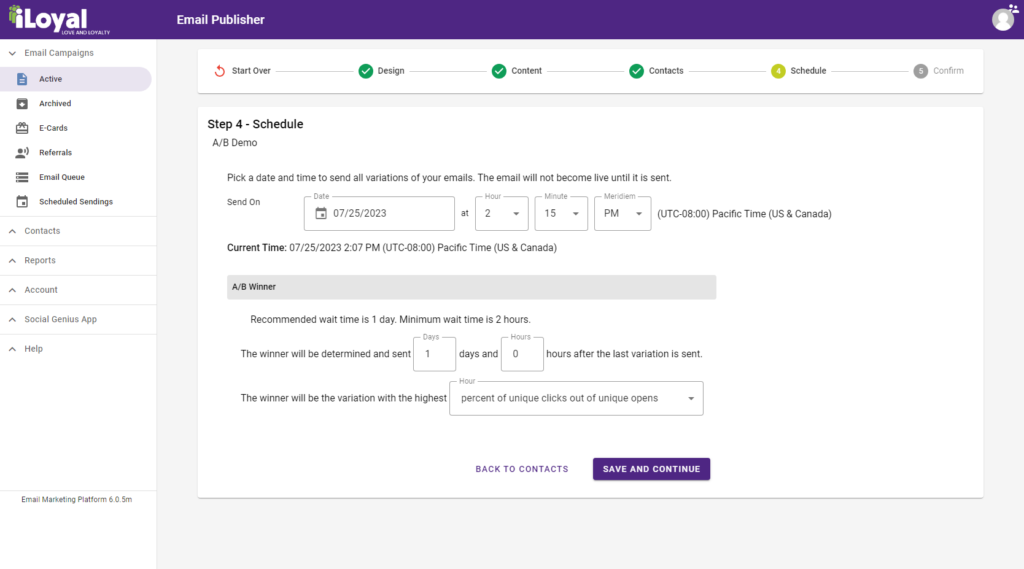Click the Confirm step label
This screenshot has height=569, width=1024.
point(948,71)
